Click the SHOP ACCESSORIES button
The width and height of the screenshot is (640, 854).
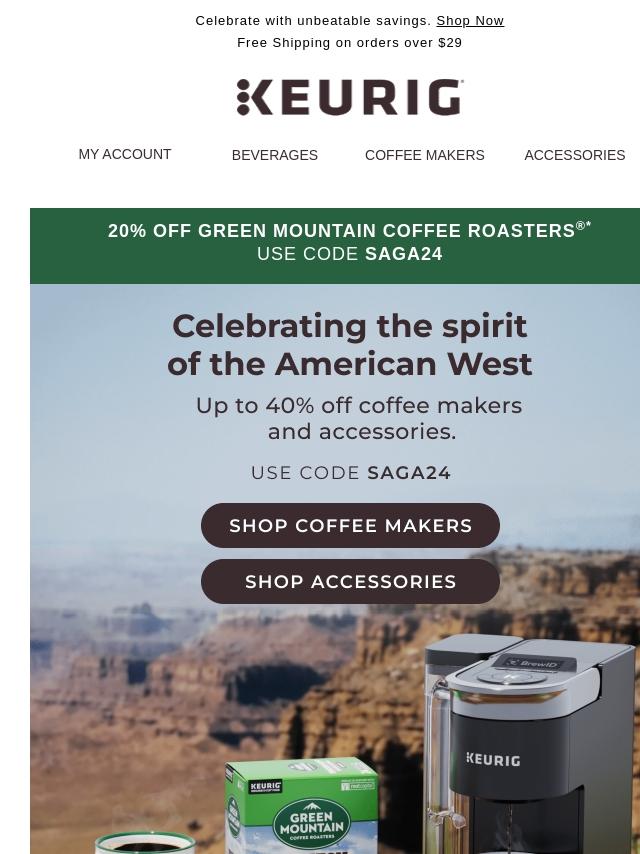point(350,581)
